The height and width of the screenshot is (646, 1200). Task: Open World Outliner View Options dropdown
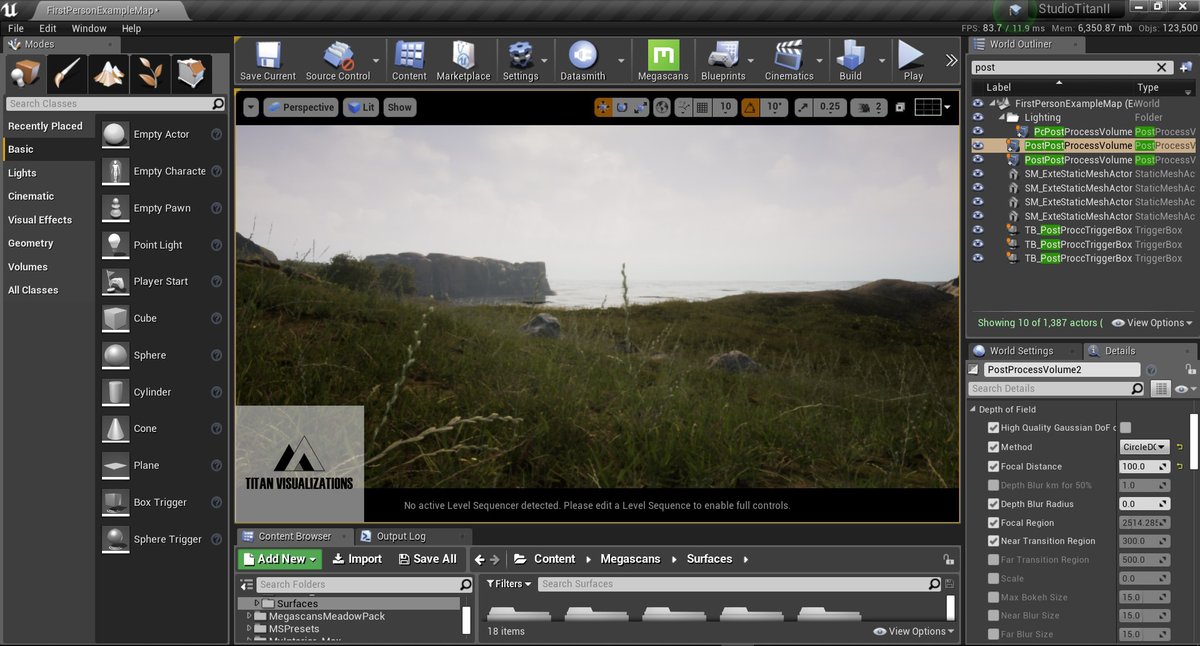1152,323
